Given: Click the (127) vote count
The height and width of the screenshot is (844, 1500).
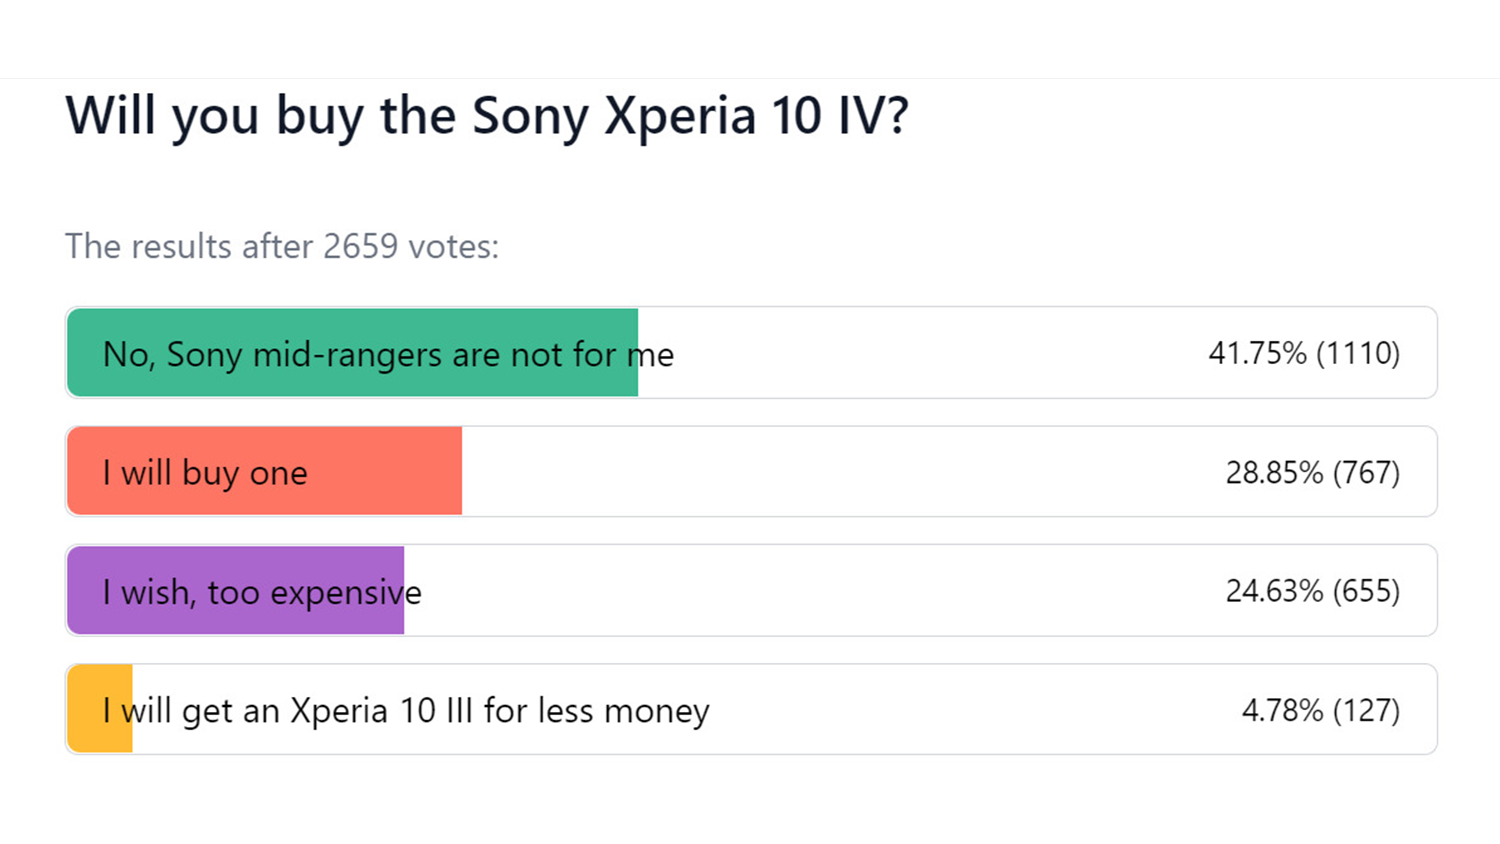Looking at the screenshot, I should pos(1367,710).
